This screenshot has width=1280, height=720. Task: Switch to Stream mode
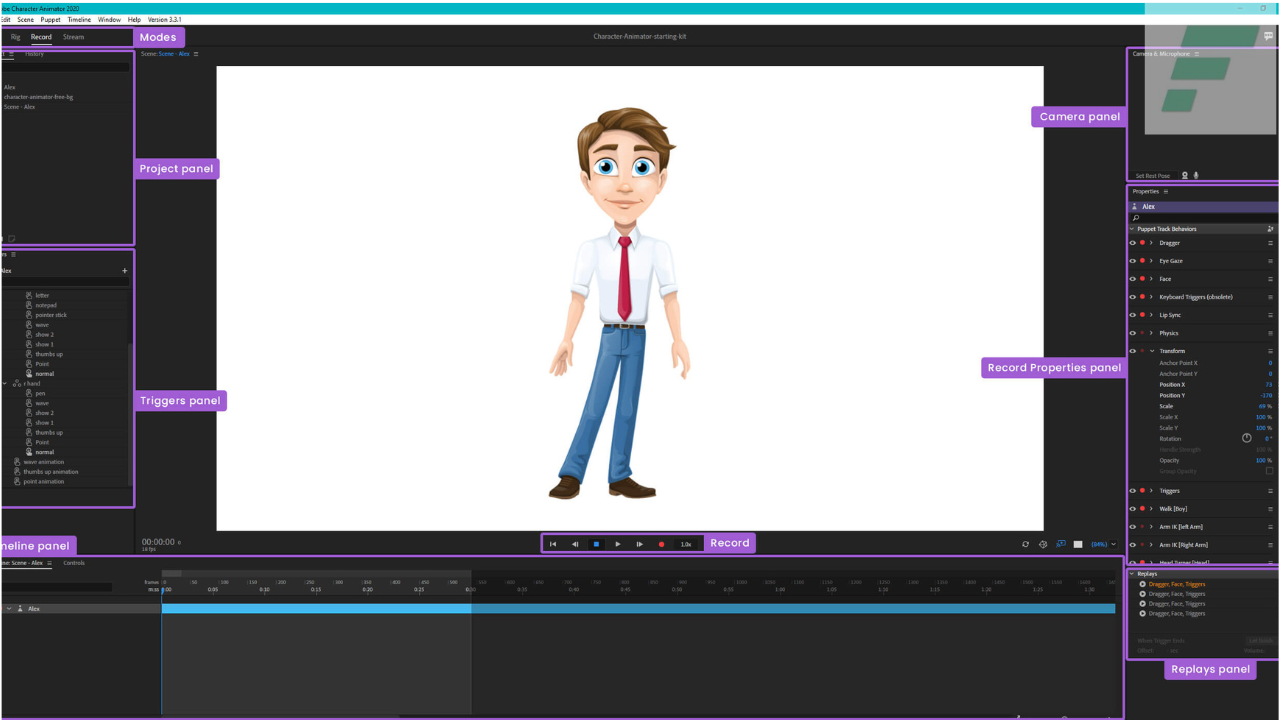click(73, 37)
